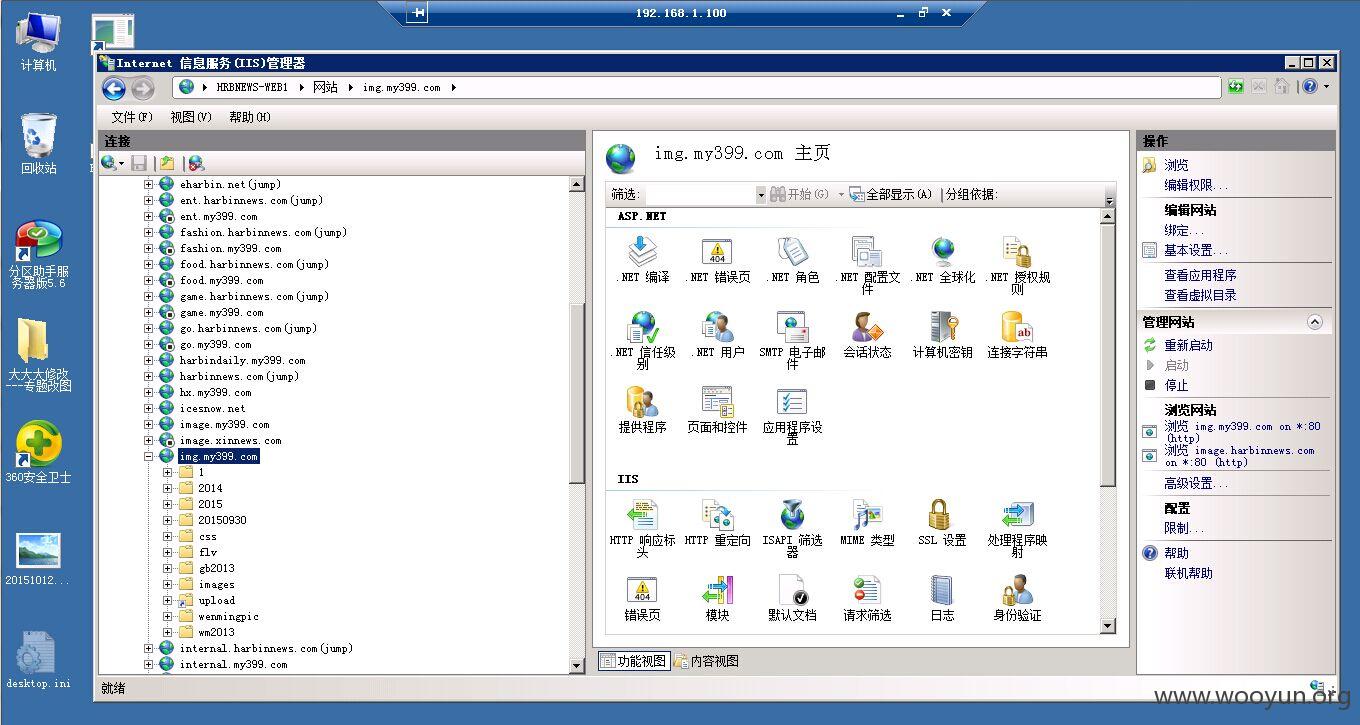The height and width of the screenshot is (725, 1360).
Task: Open the 计算机密钥 icon
Action: (942, 335)
